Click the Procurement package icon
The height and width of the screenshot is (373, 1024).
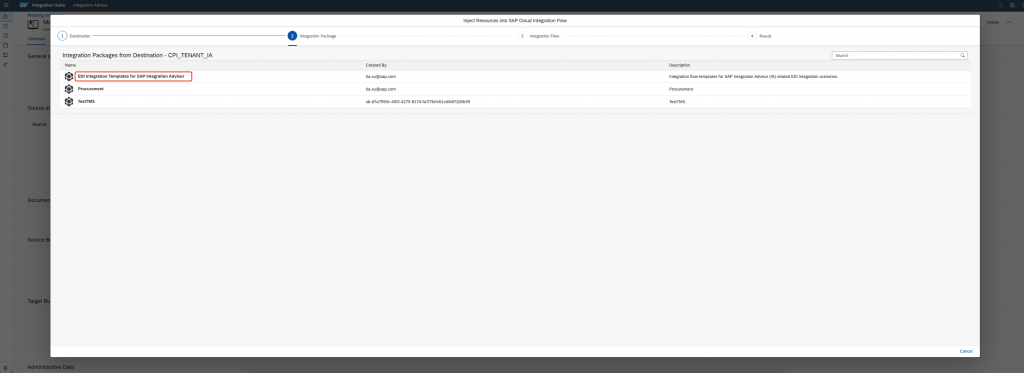[69, 89]
